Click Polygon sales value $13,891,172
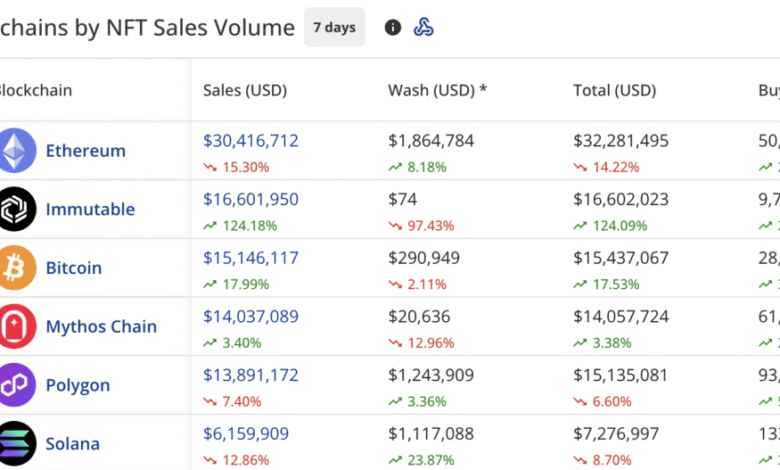The image size is (780, 470). (x=251, y=376)
